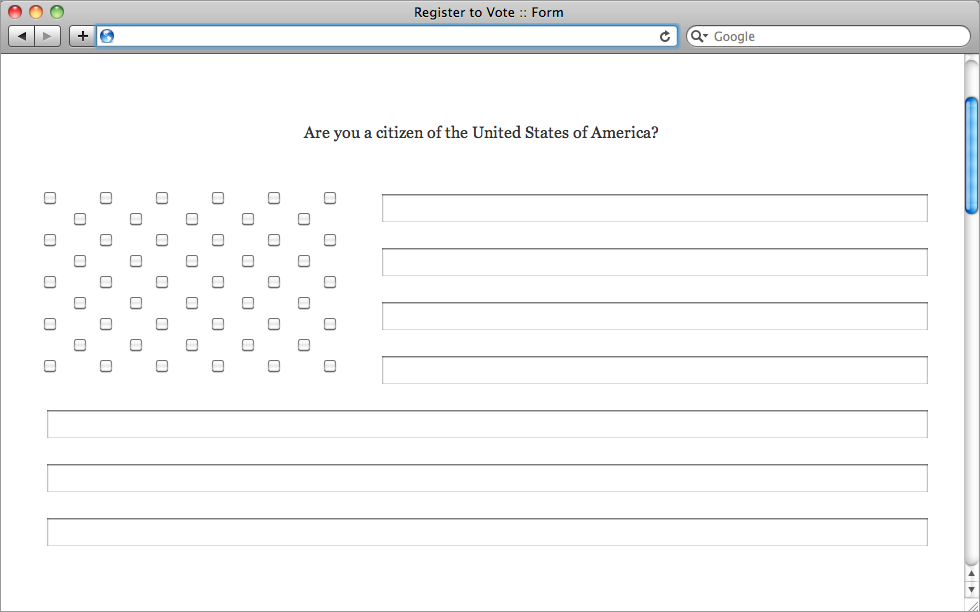The image size is (980, 612).
Task: Focus the browser address bar
Action: tap(386, 36)
